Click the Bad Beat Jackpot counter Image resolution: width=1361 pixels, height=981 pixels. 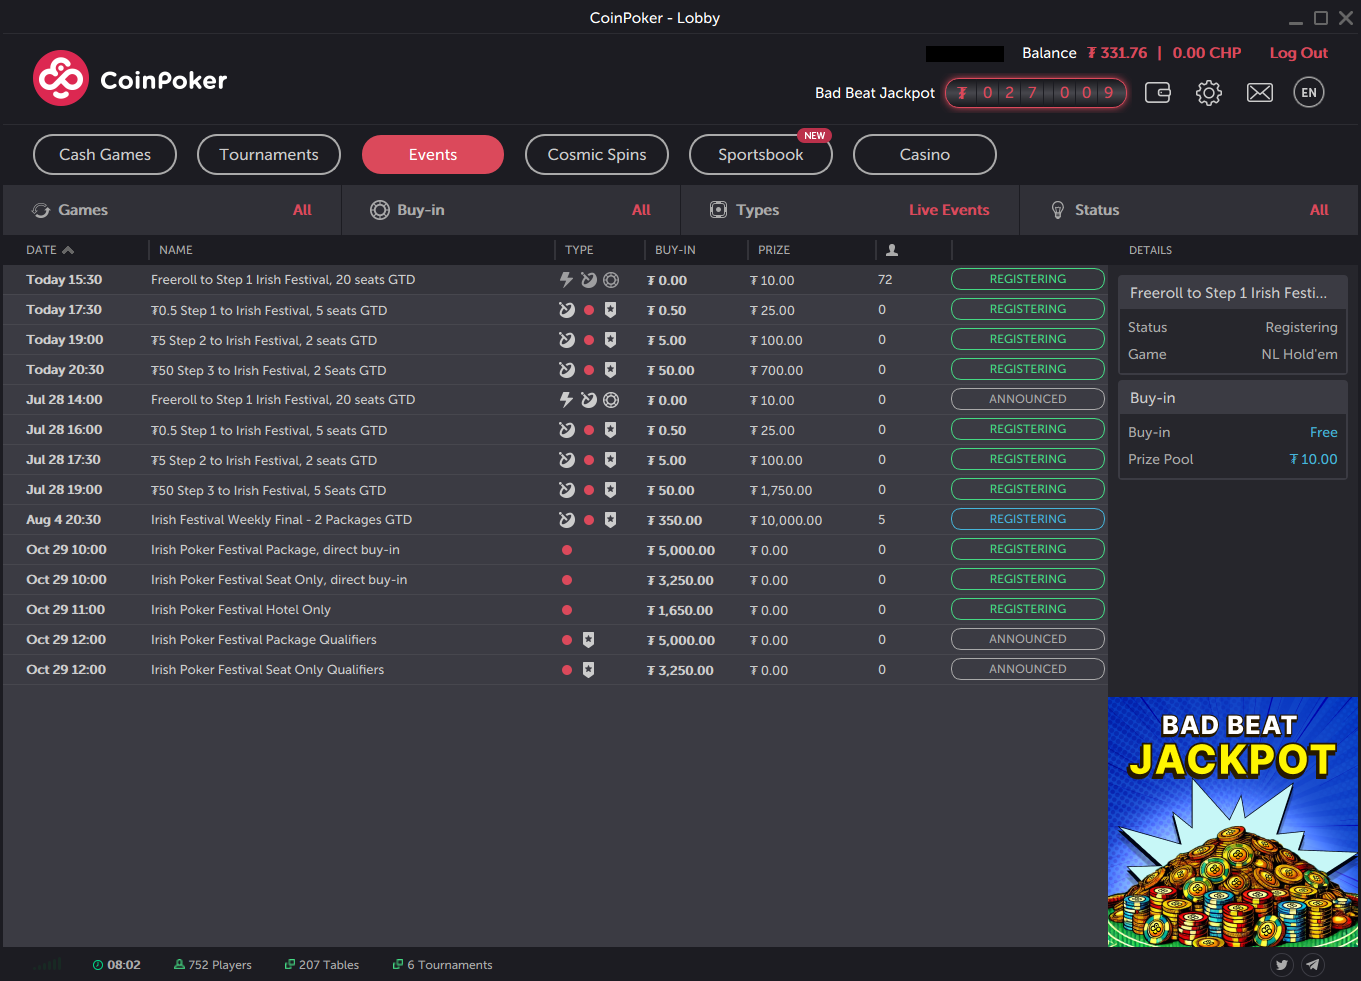tap(1036, 93)
